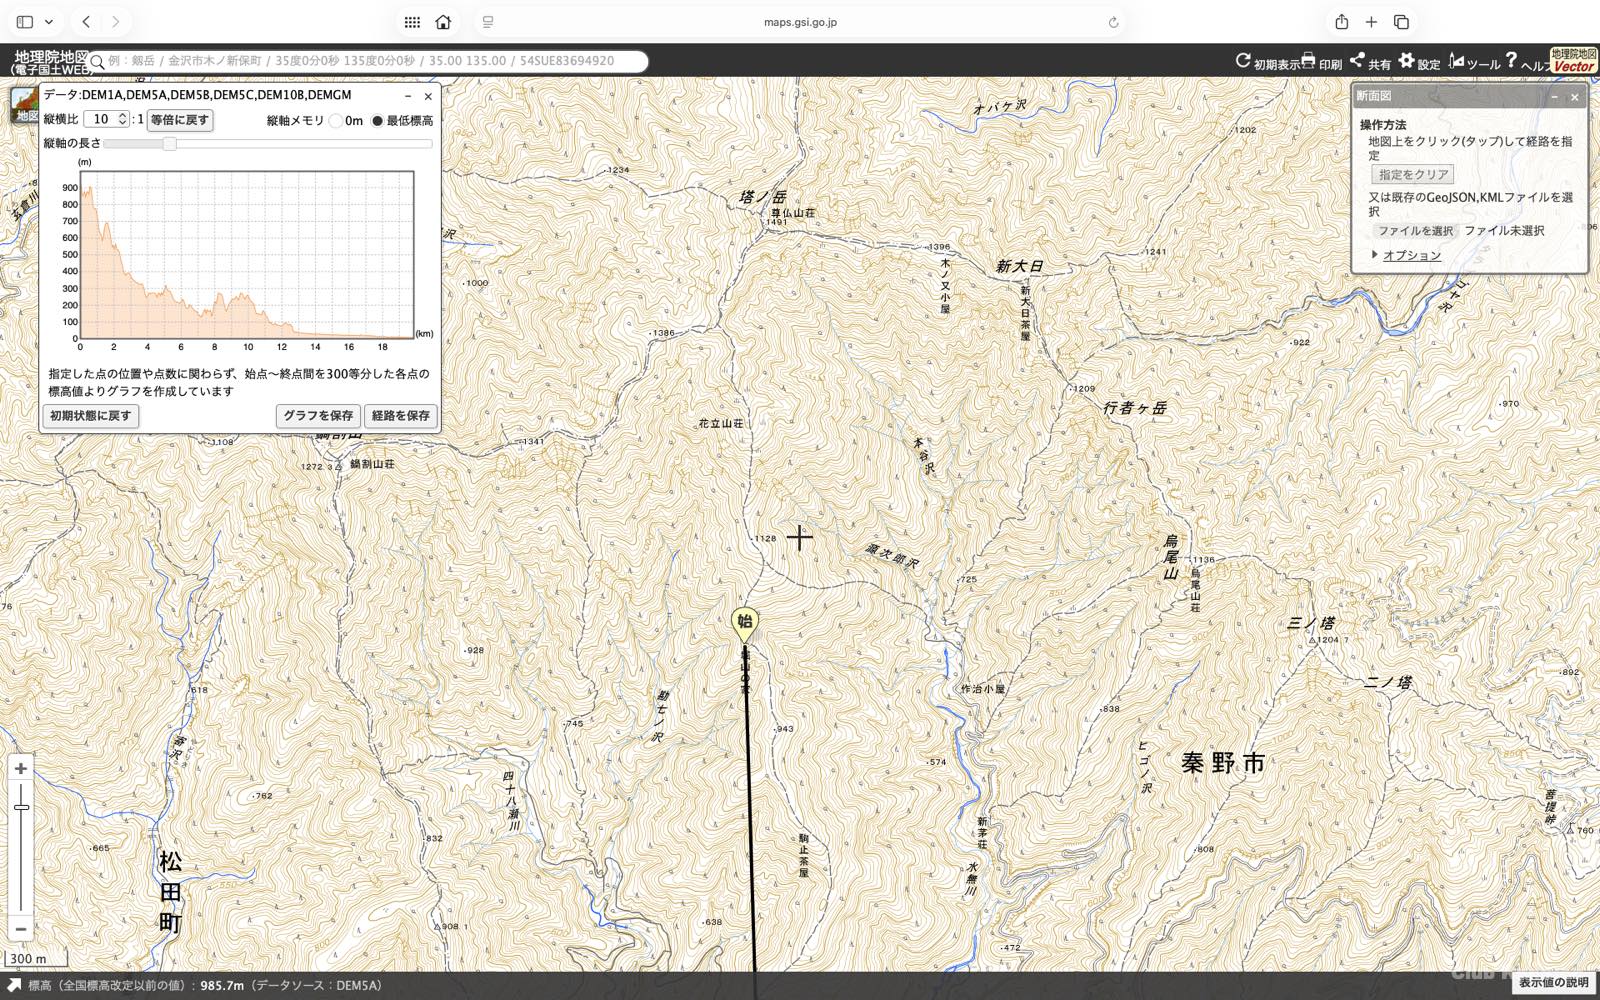Viewport: 1600px width, 1000px height.
Task: Expand the オプション disclosure triangle
Action: point(1375,255)
